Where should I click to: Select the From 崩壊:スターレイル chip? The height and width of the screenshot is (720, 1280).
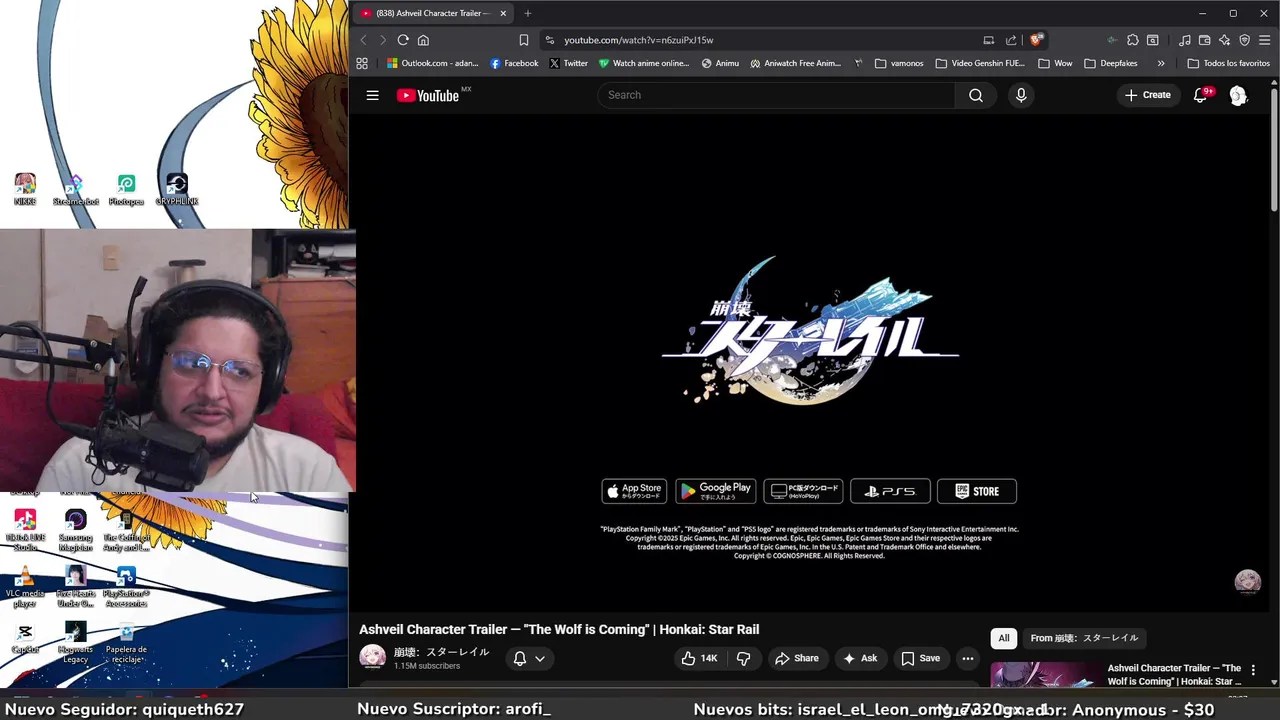click(1084, 638)
